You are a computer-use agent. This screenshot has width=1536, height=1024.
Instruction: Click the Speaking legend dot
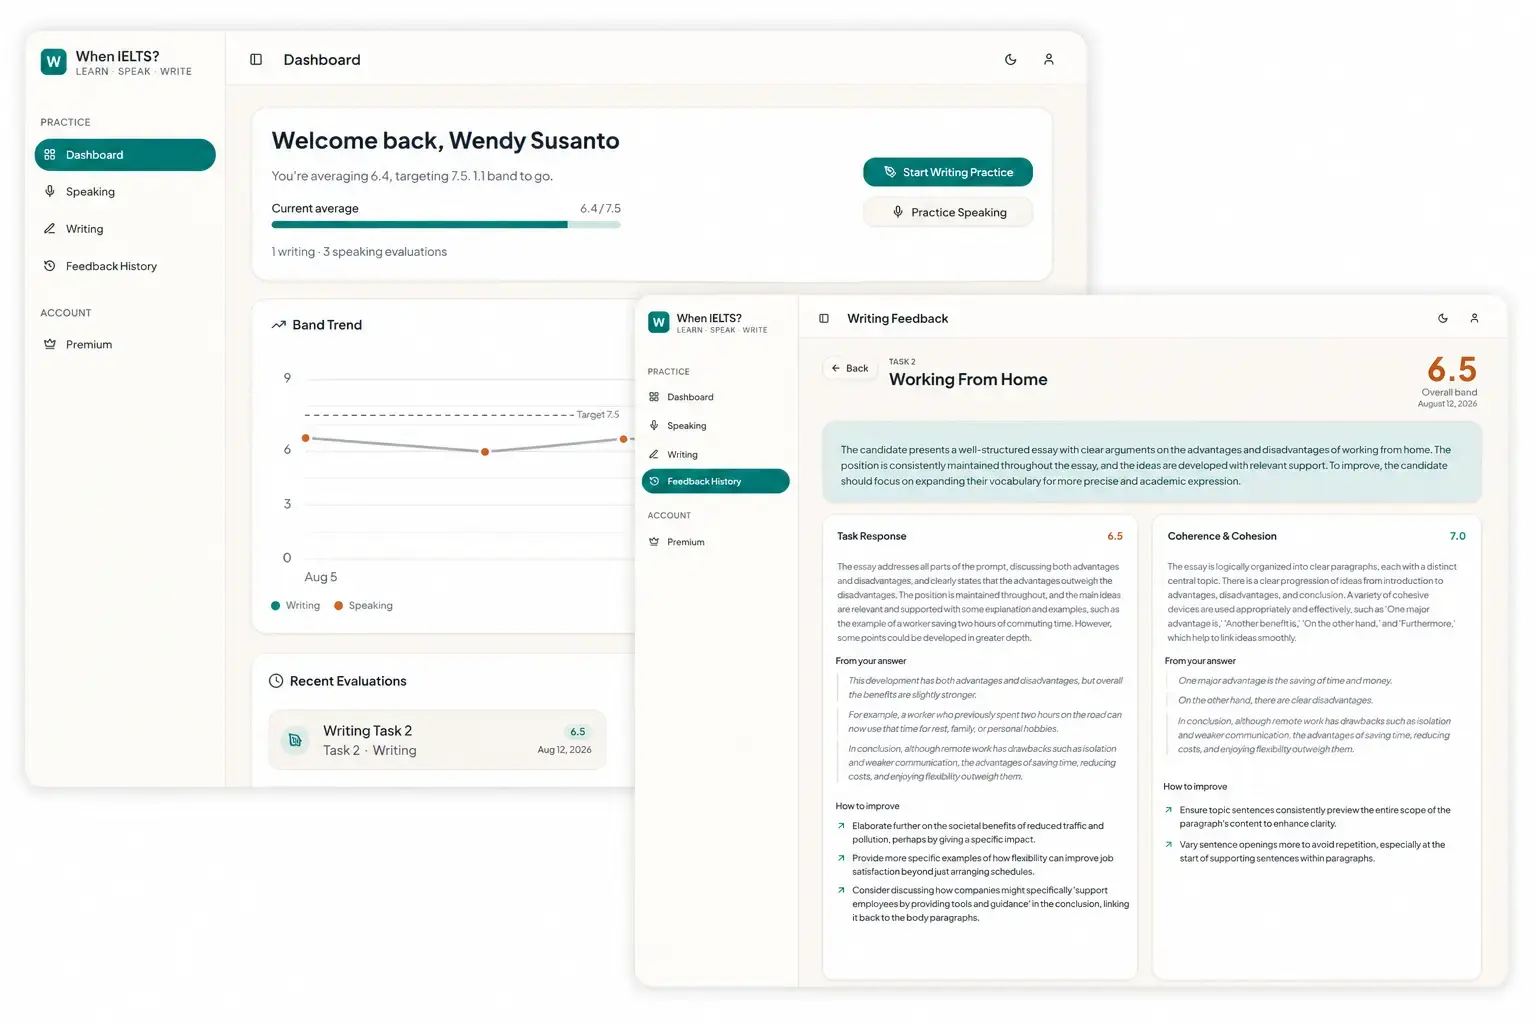pos(339,606)
